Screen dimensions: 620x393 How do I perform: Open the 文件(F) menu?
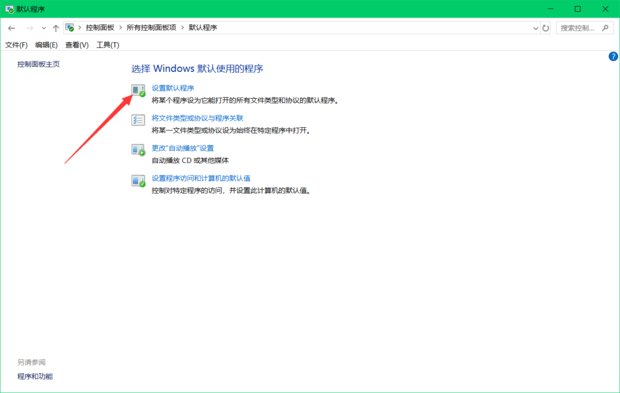click(x=16, y=45)
